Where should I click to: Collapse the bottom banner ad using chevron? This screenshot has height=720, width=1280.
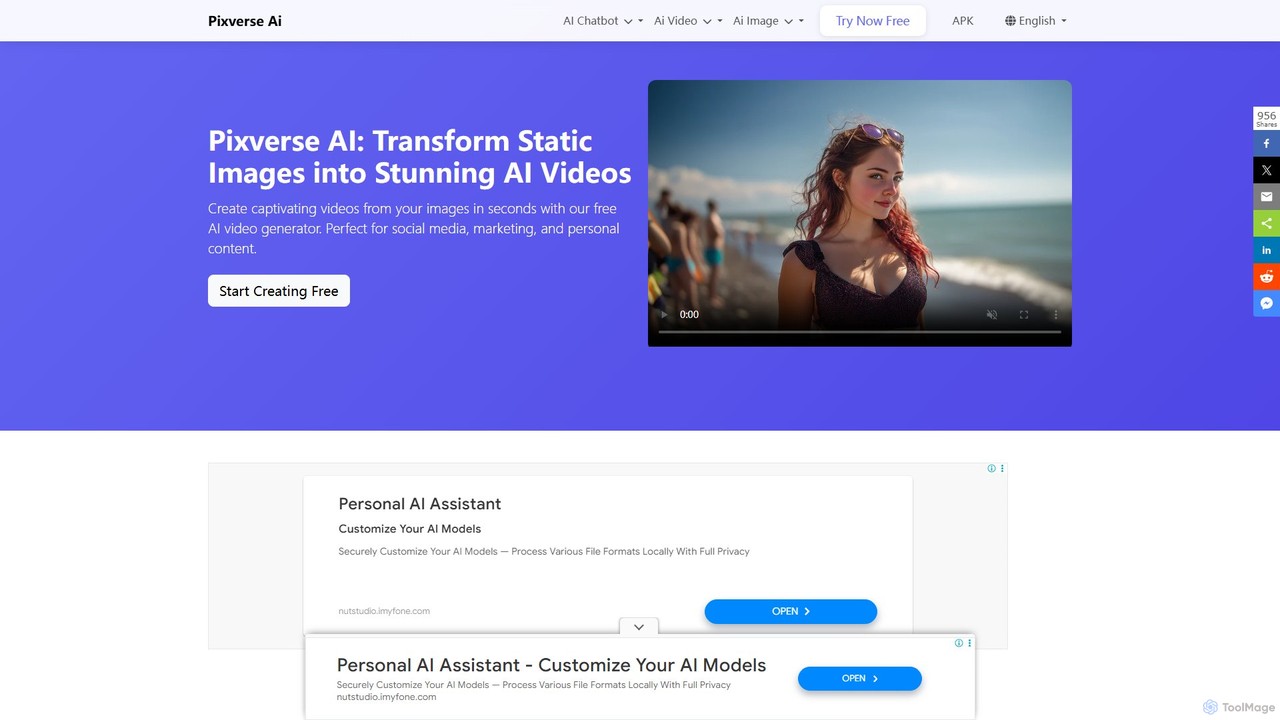click(639, 627)
